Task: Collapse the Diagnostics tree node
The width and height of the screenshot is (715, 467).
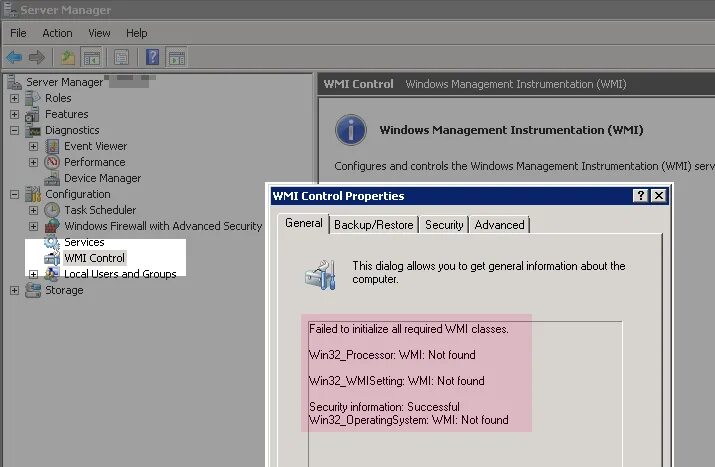Action: (x=15, y=130)
